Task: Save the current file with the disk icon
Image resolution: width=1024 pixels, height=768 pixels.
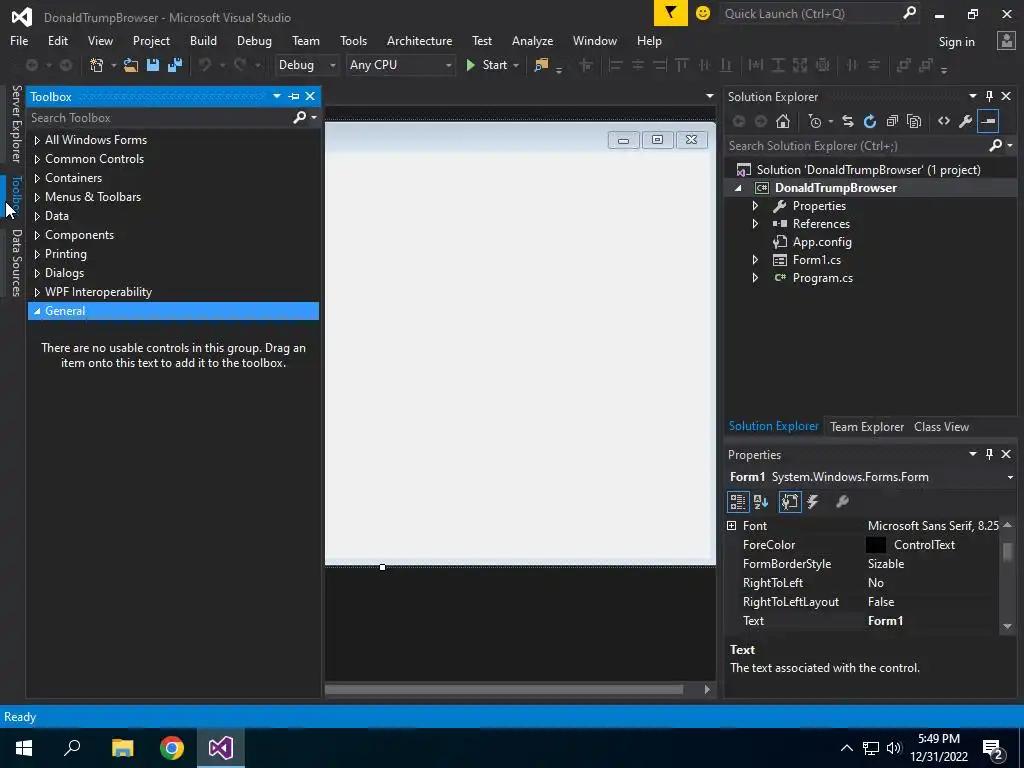Action: coord(153,65)
